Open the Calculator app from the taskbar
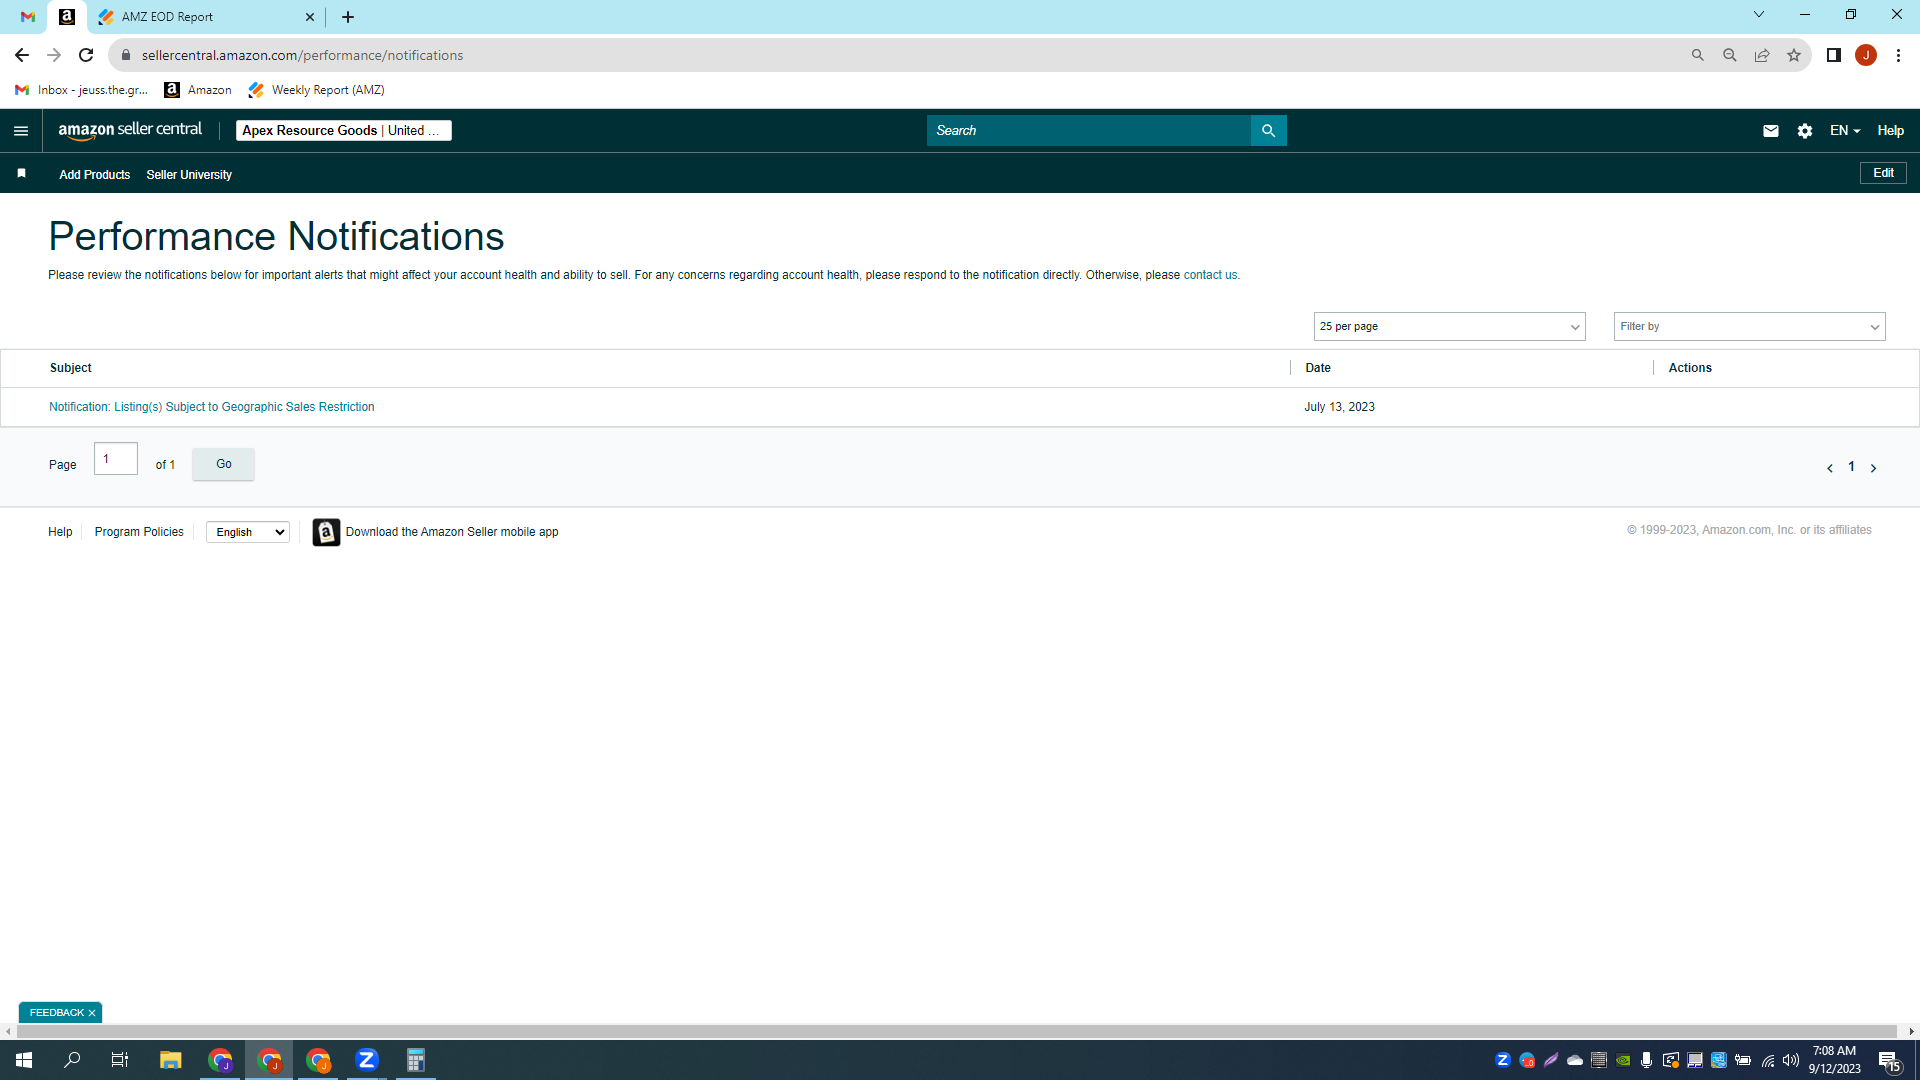The height and width of the screenshot is (1080, 1920). [x=416, y=1060]
